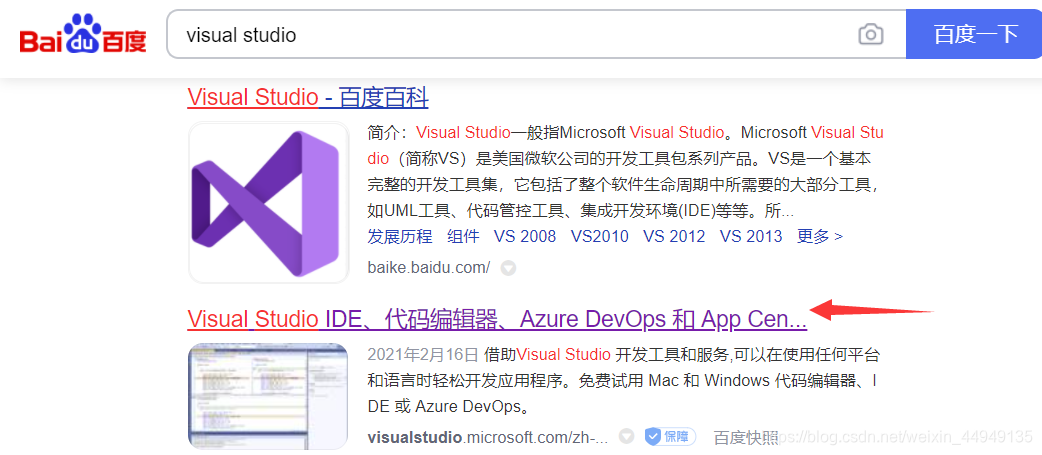Click the 2021年2月16日 date text

pos(423,353)
